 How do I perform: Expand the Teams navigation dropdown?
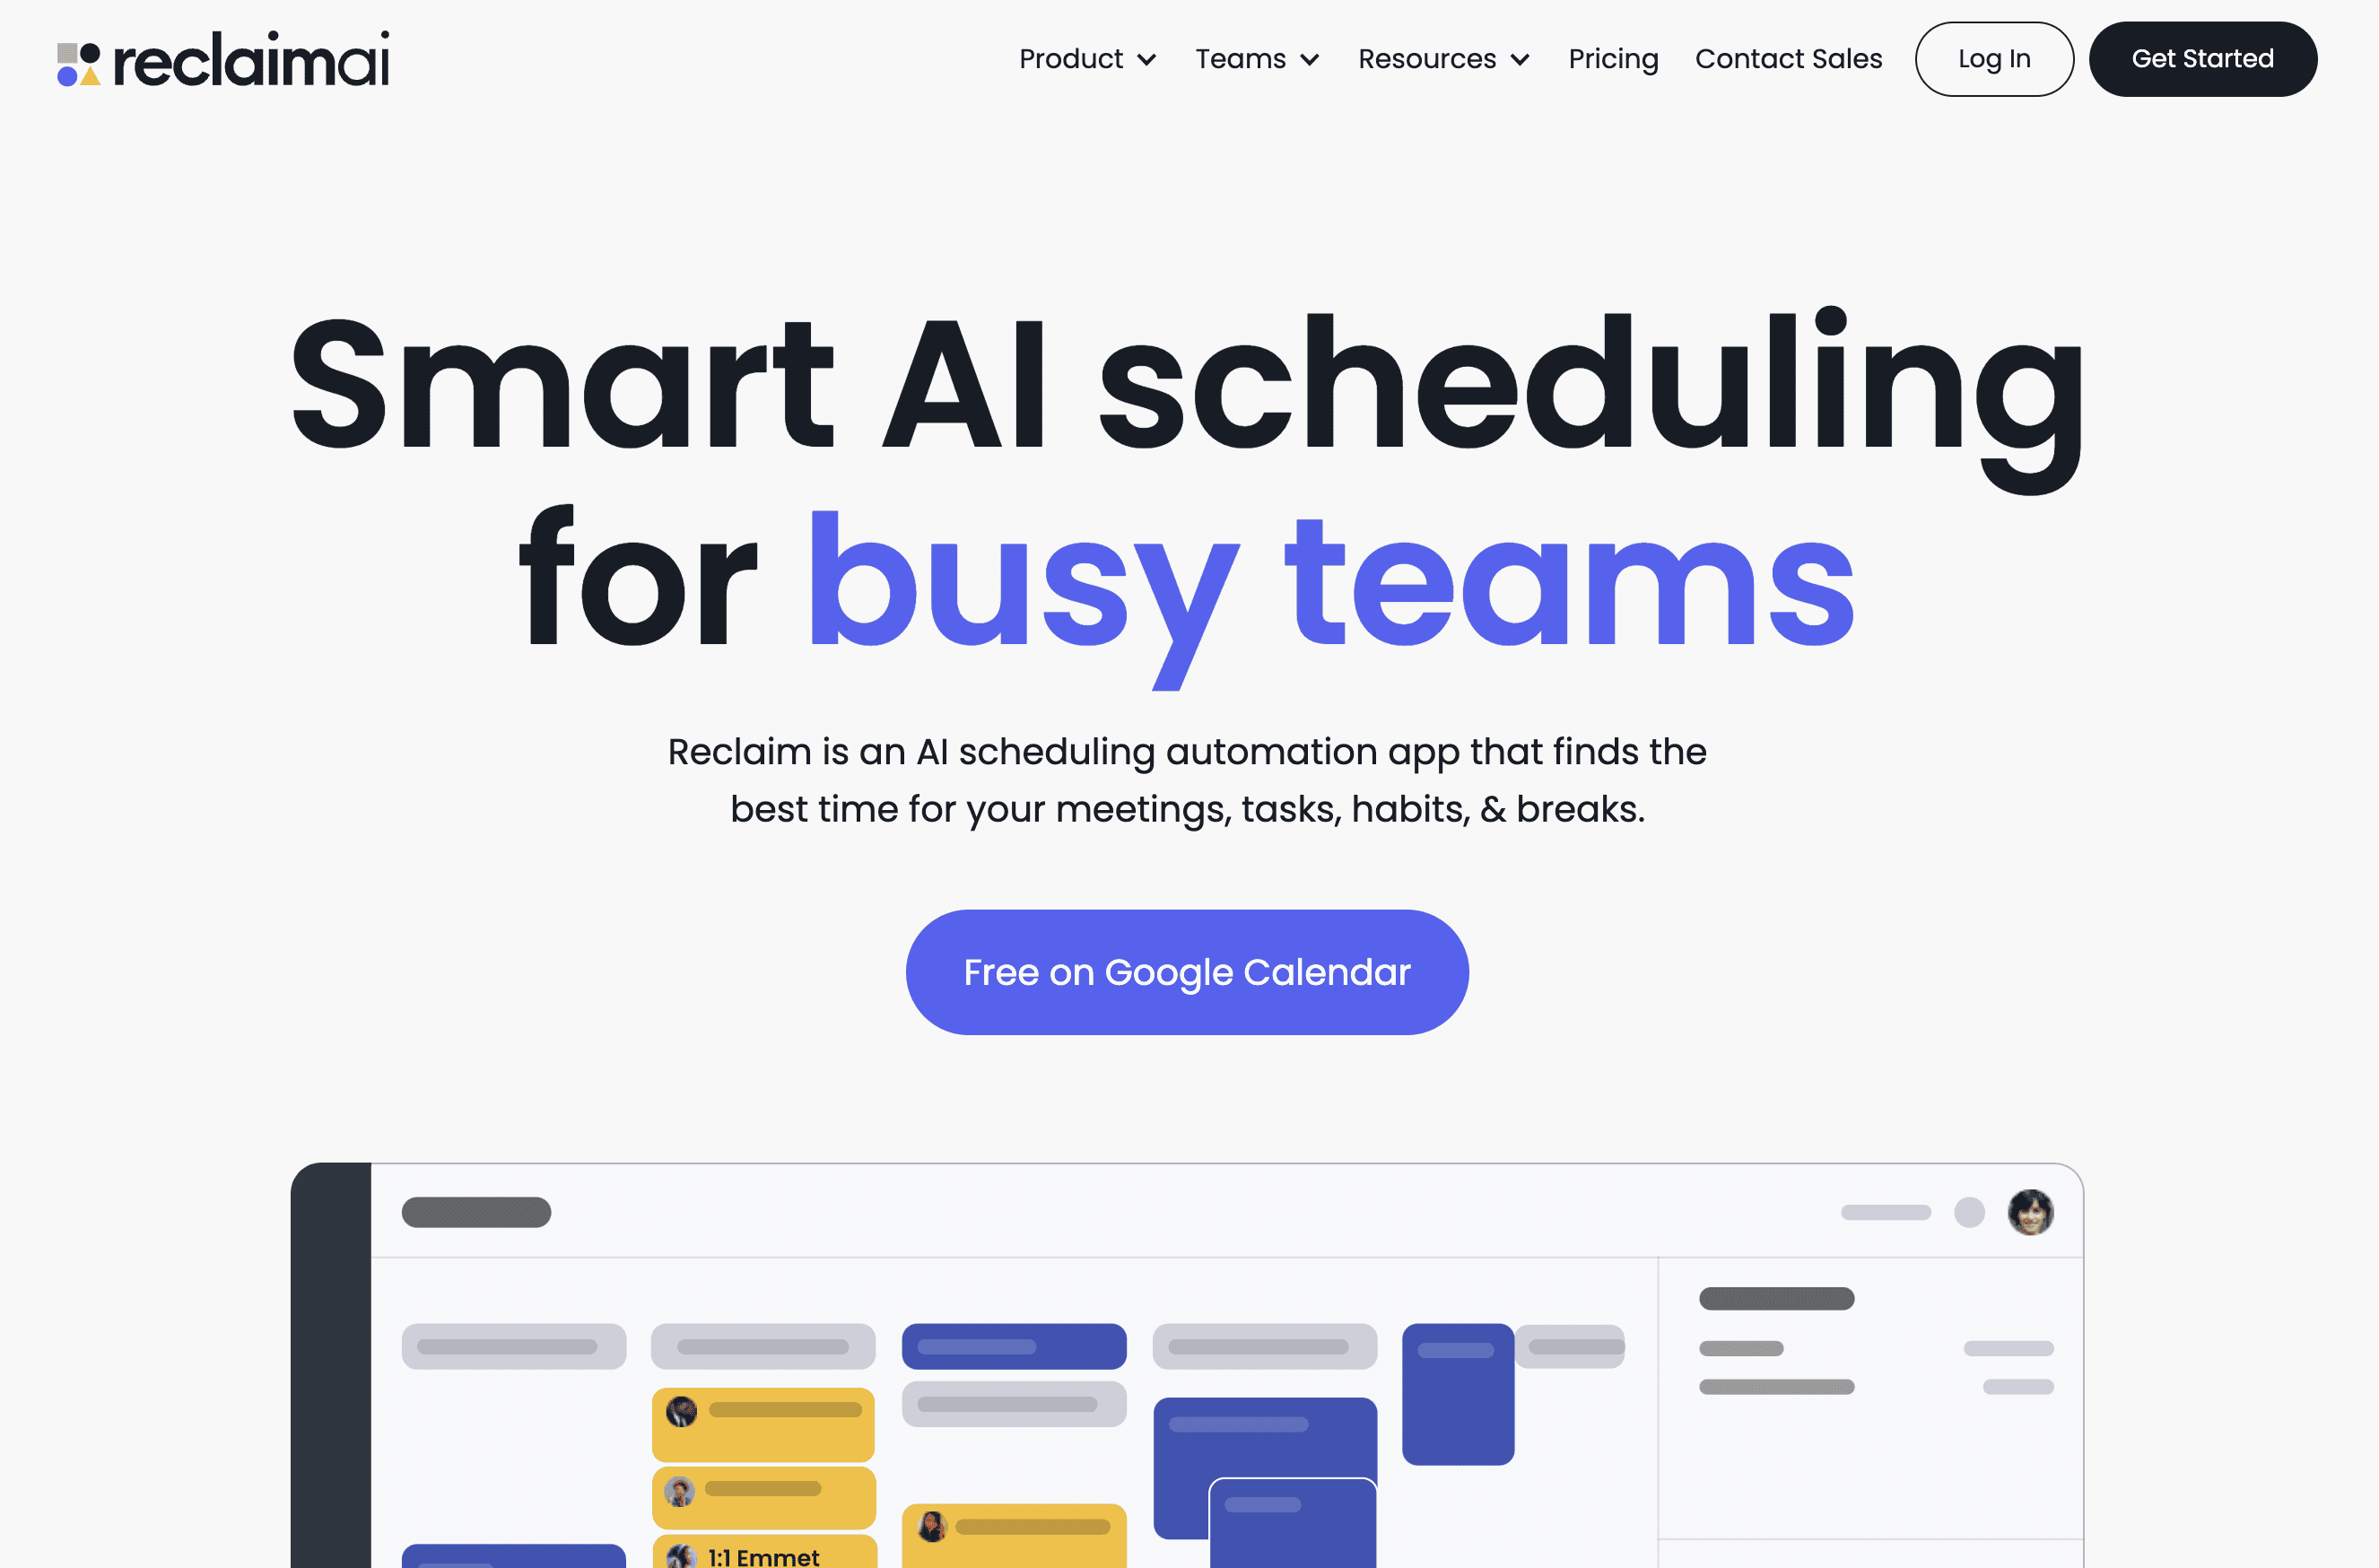[1256, 57]
